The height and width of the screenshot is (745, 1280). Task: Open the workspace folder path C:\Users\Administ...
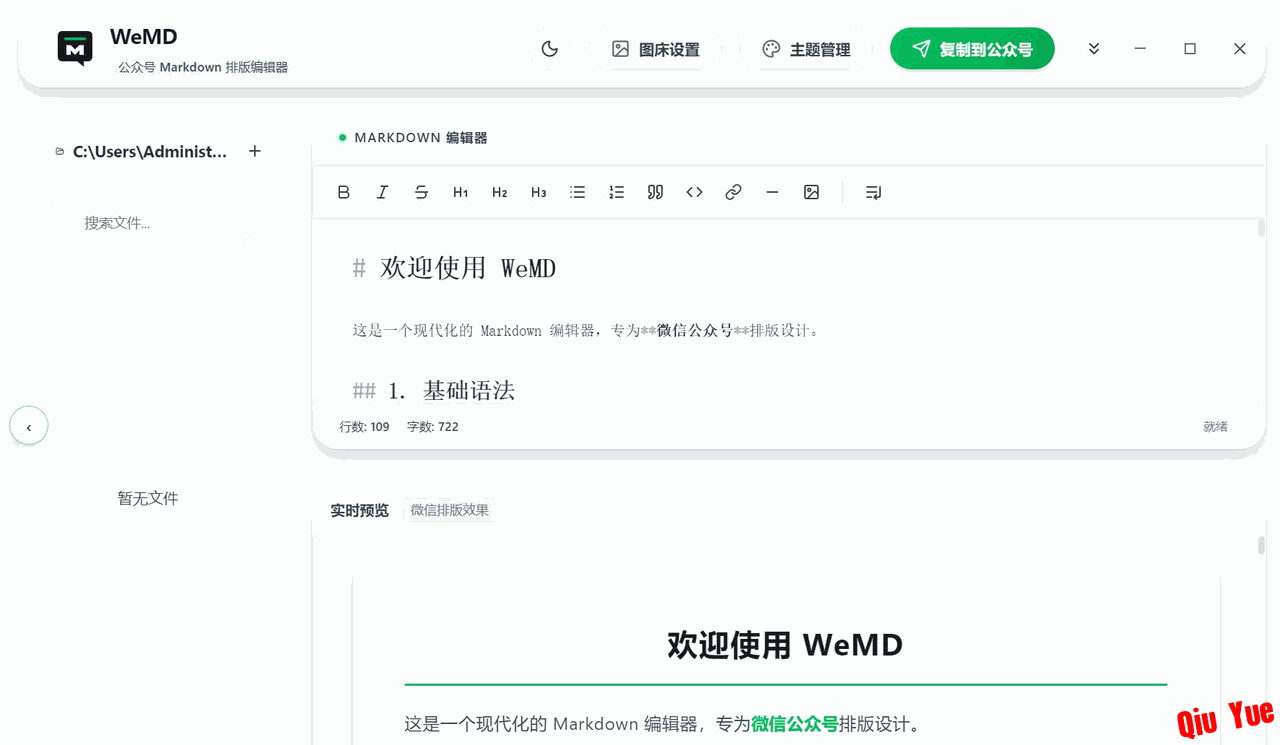(x=150, y=152)
